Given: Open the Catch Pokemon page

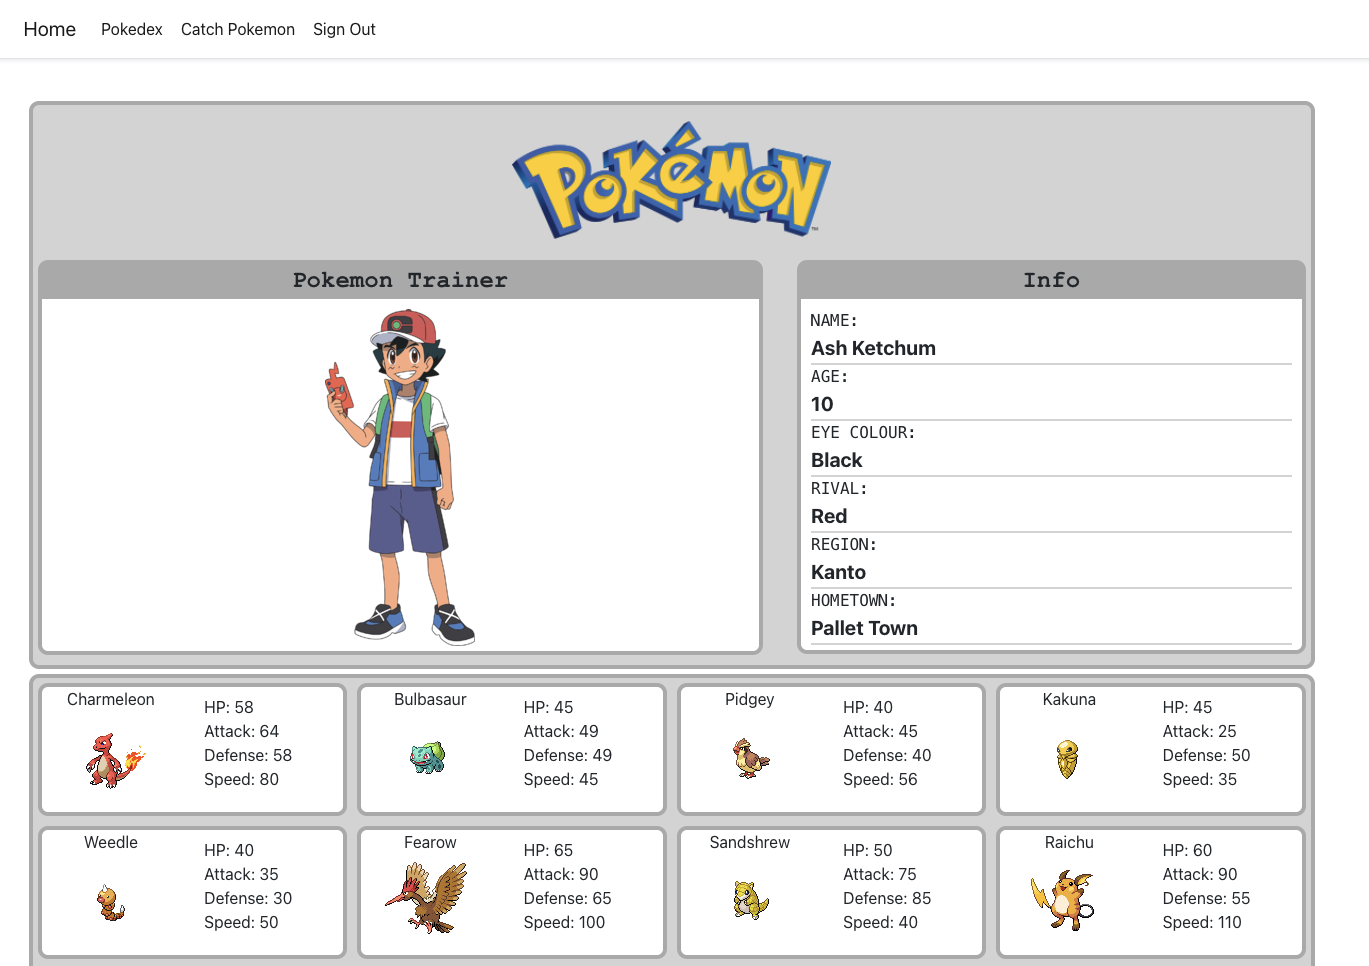Looking at the screenshot, I should point(238,30).
